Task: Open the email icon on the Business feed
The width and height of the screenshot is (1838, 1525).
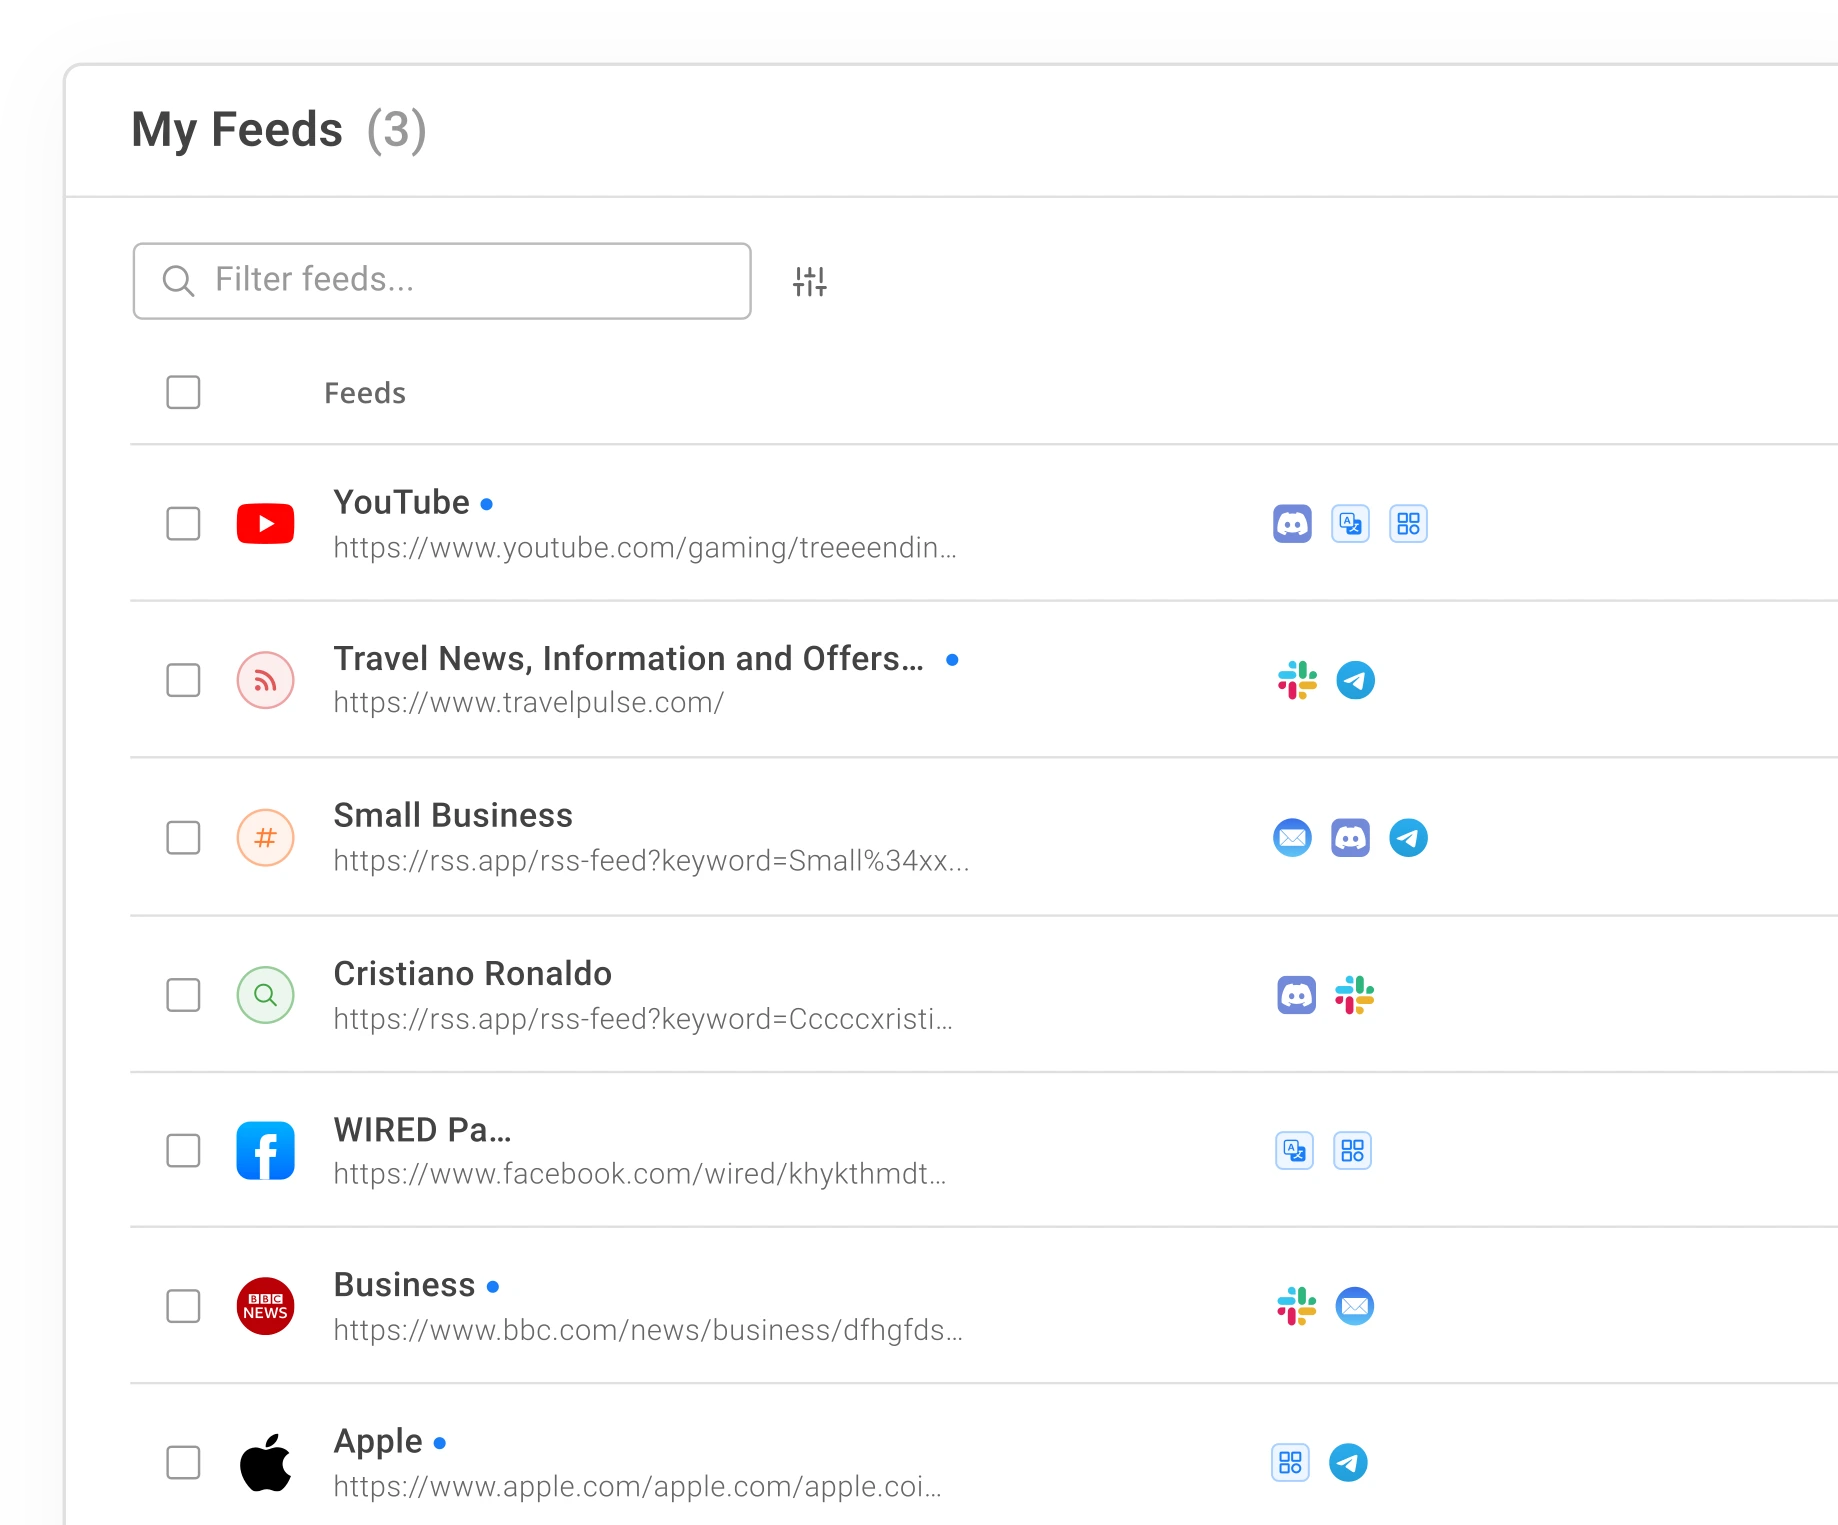Action: coord(1355,1306)
